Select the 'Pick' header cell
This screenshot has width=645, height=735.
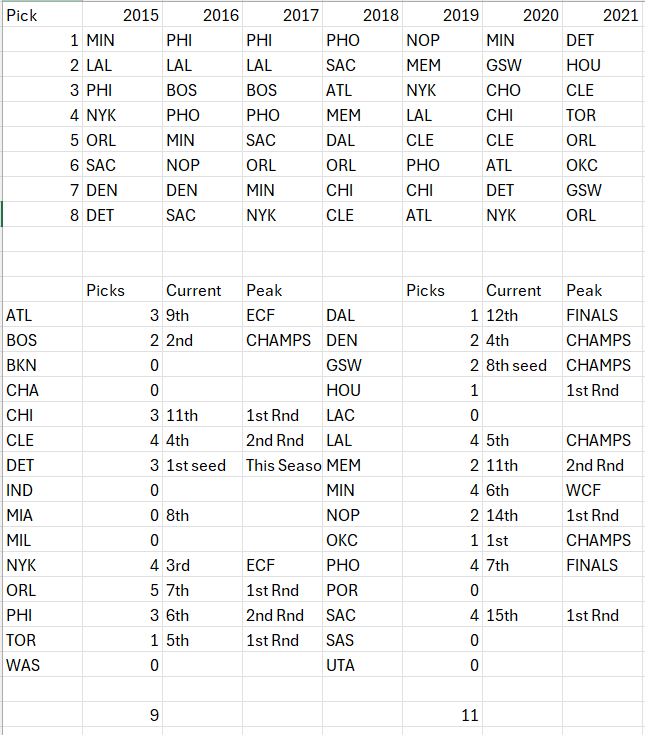click(x=22, y=16)
